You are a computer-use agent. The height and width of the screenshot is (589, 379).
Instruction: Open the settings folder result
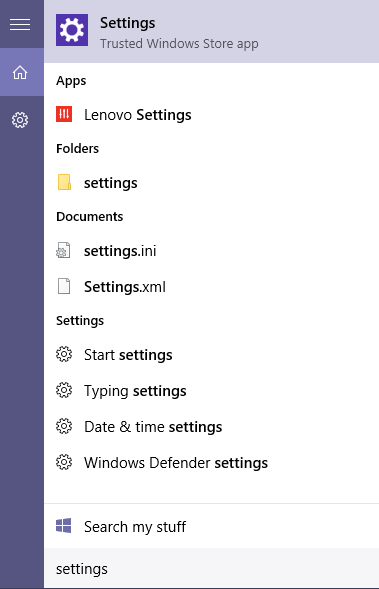pyautogui.click(x=211, y=183)
